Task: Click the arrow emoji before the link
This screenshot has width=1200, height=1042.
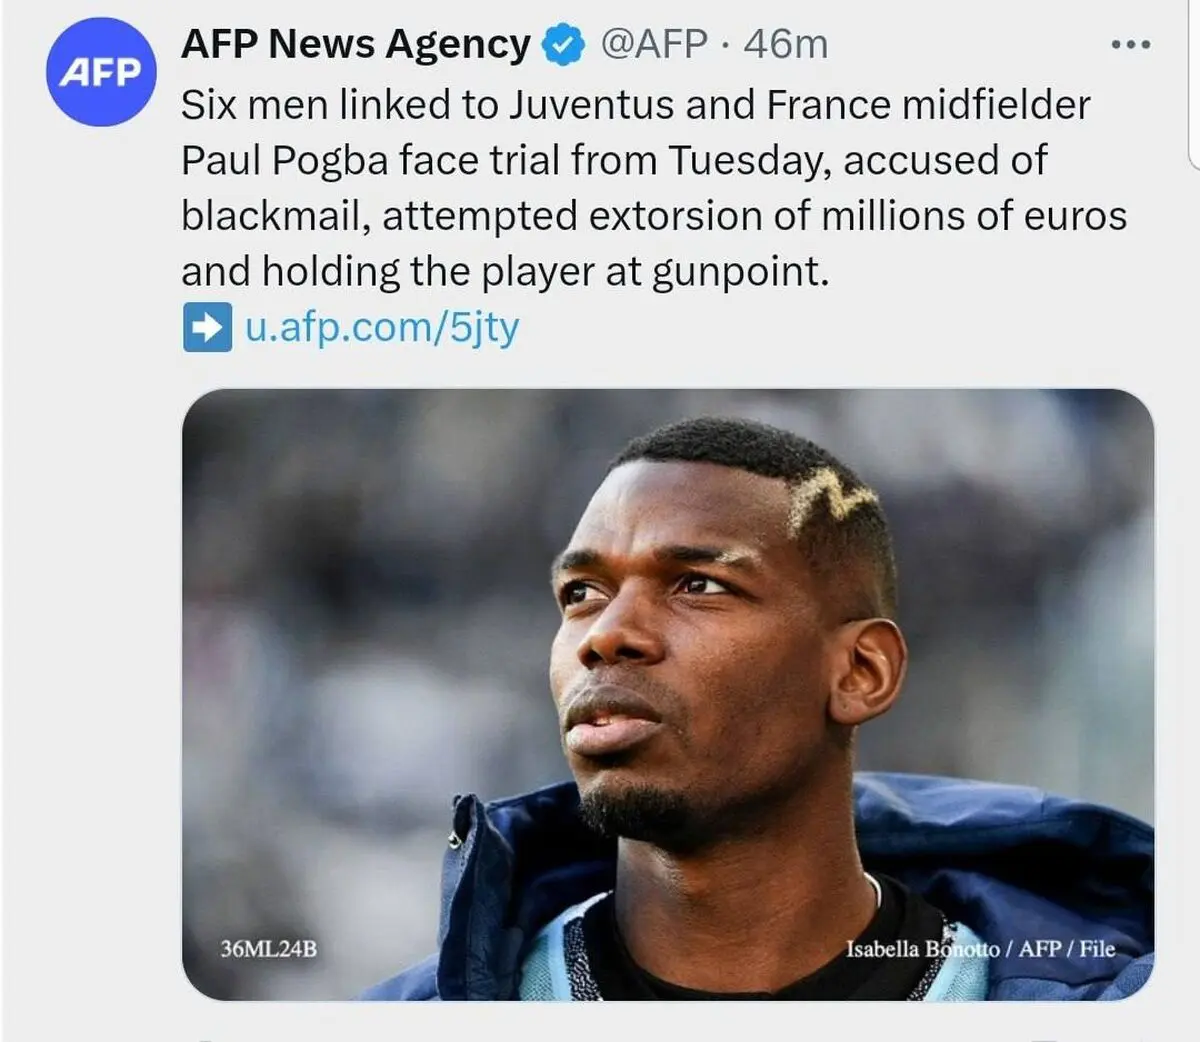Action: point(207,328)
